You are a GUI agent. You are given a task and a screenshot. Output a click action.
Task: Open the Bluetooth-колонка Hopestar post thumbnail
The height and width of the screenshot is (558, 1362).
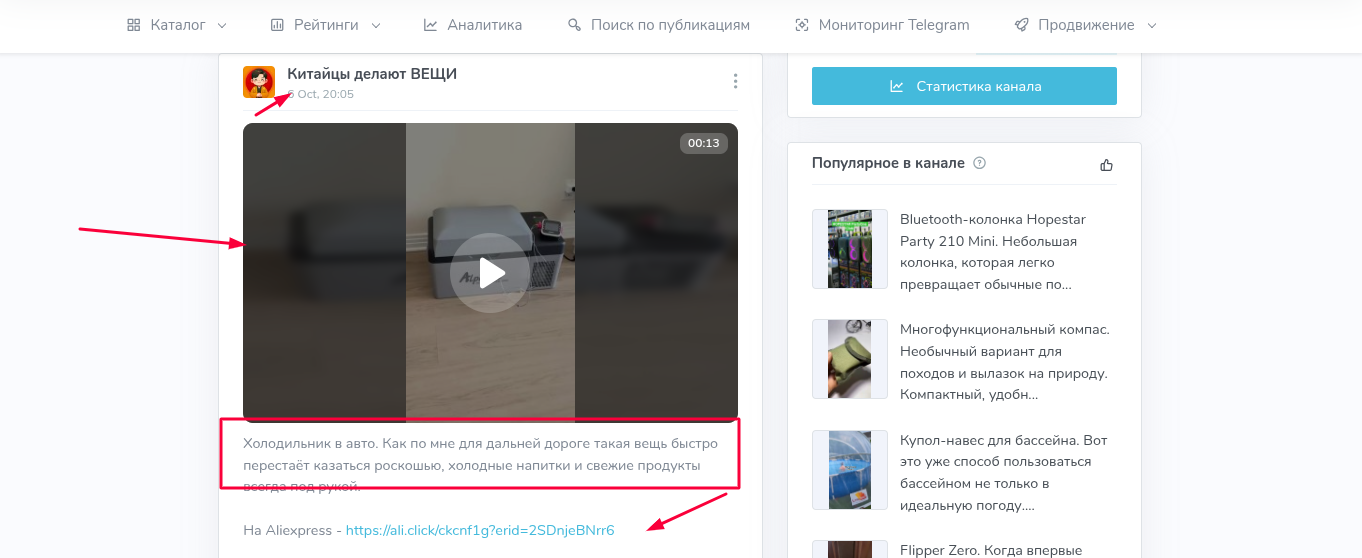[x=850, y=249]
